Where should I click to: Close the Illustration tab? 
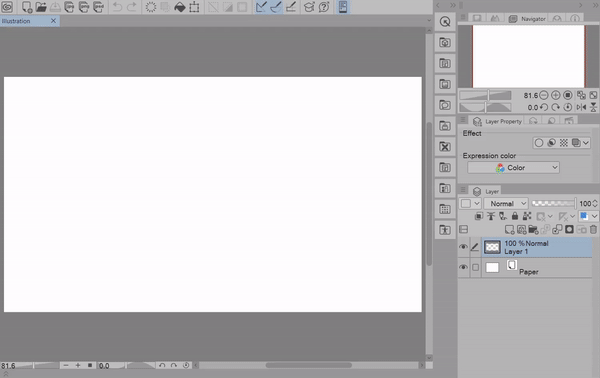(54, 21)
